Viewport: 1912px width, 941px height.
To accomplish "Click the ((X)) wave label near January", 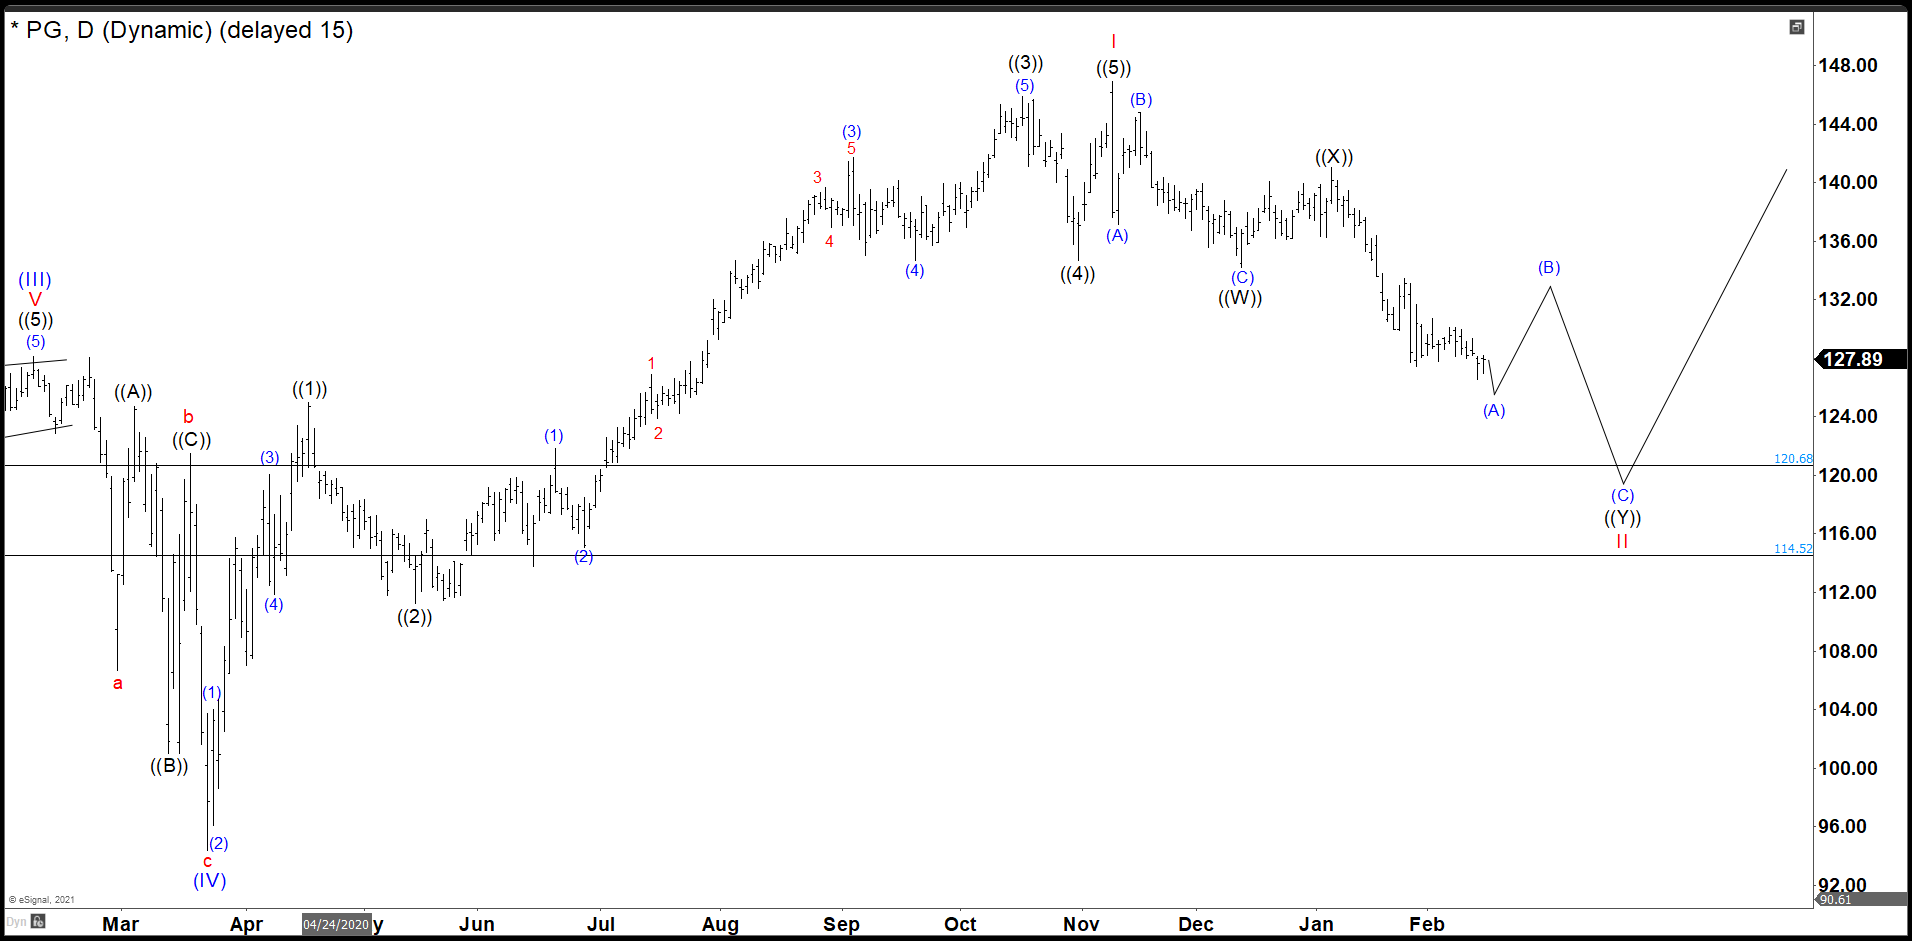I will (1333, 157).
